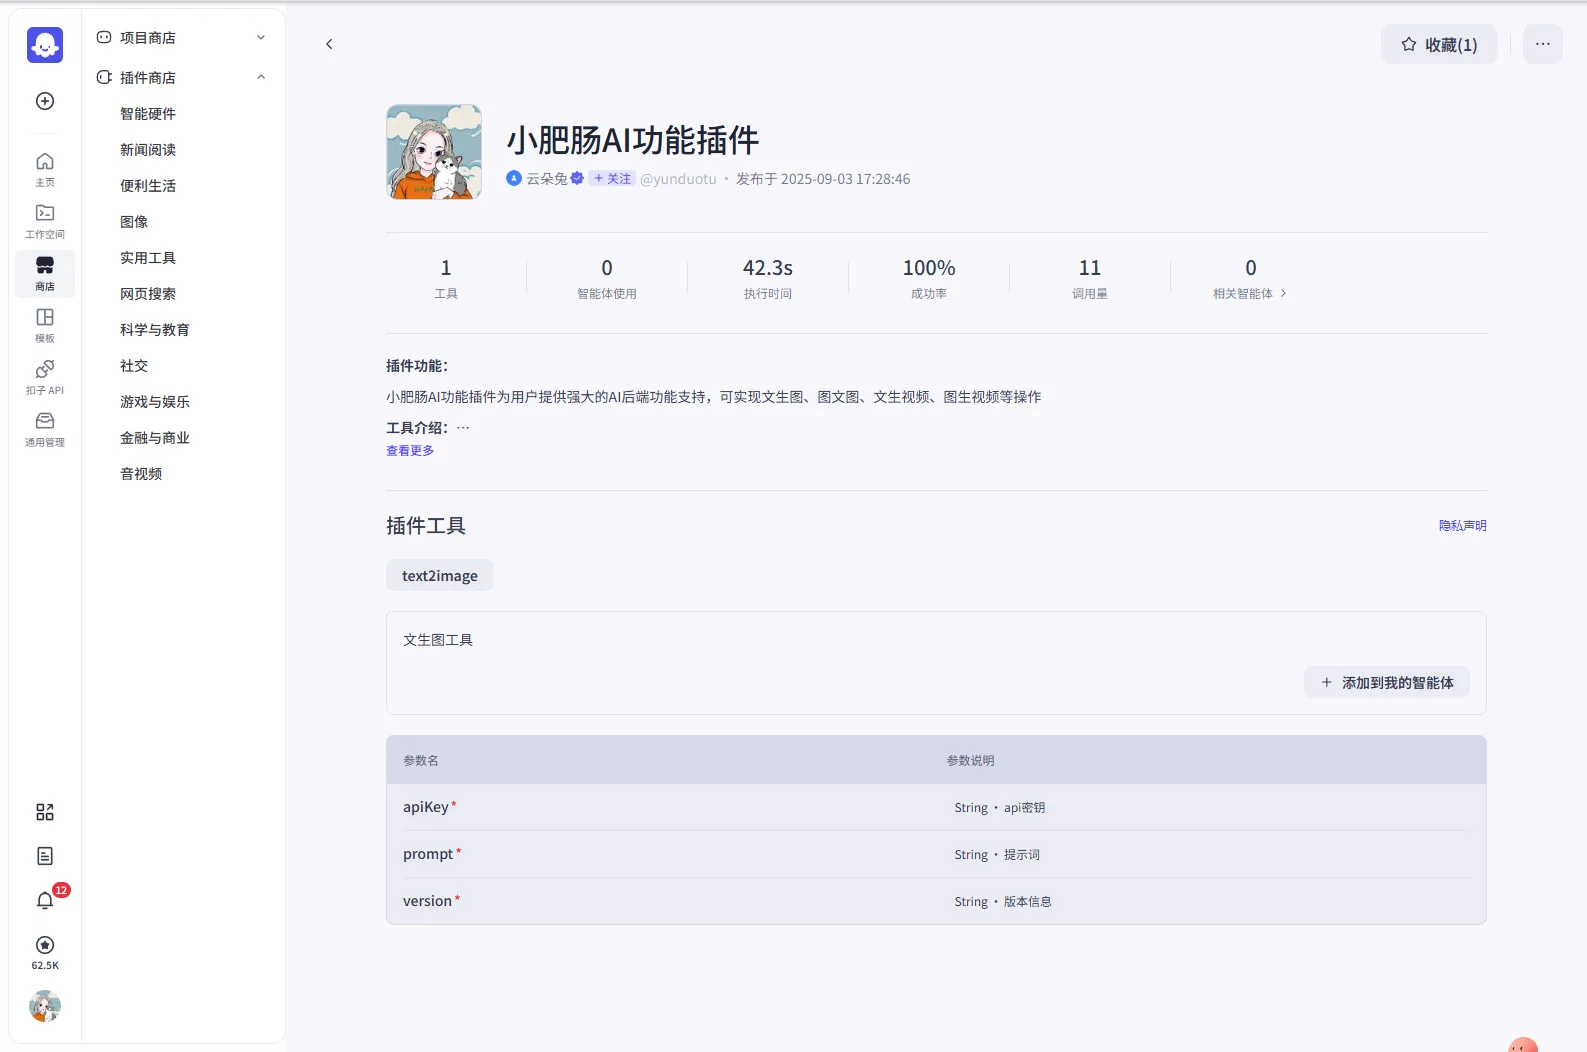Viewport: 1587px width, 1052px height.
Task: Click the 收藏(1) favorite button
Action: [x=1439, y=44]
